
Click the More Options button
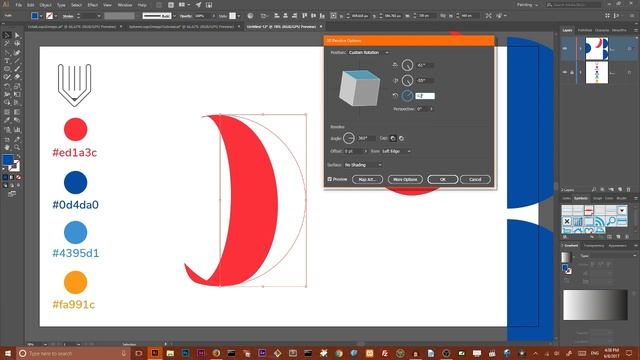pos(405,180)
